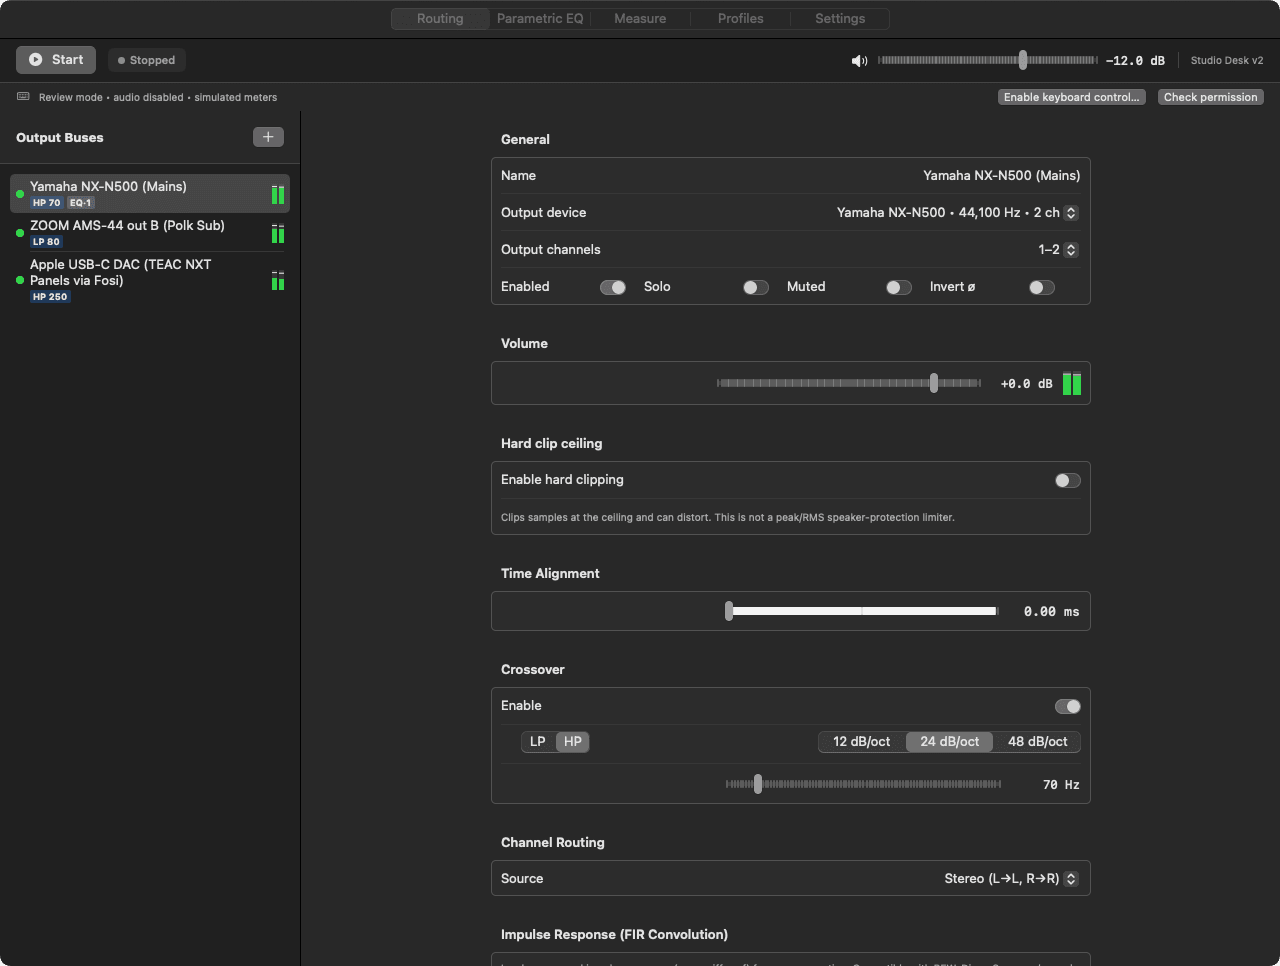Click the Output Buses heading
The image size is (1280, 966).
(60, 138)
